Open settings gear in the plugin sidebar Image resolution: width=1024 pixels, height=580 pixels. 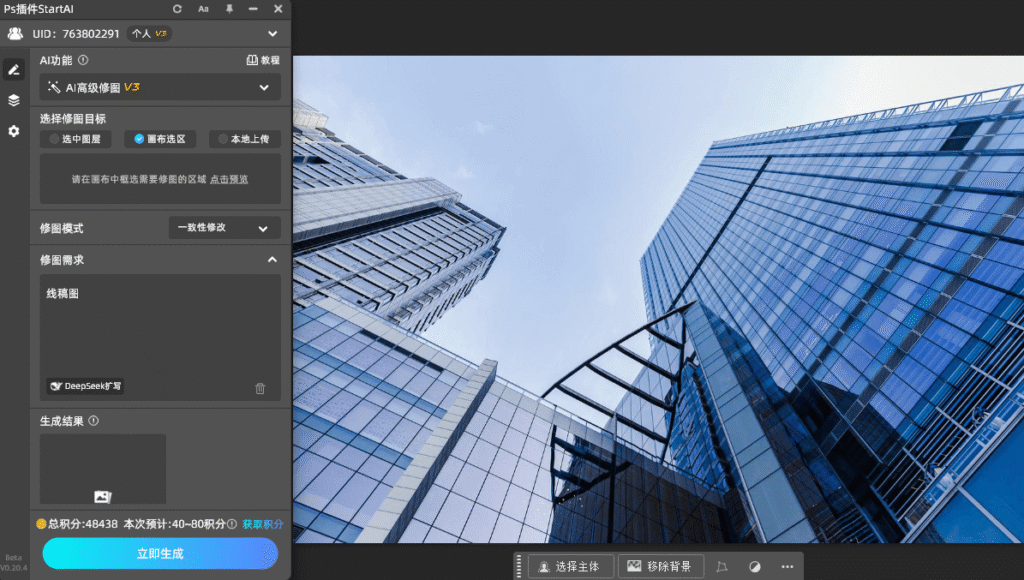tap(14, 131)
